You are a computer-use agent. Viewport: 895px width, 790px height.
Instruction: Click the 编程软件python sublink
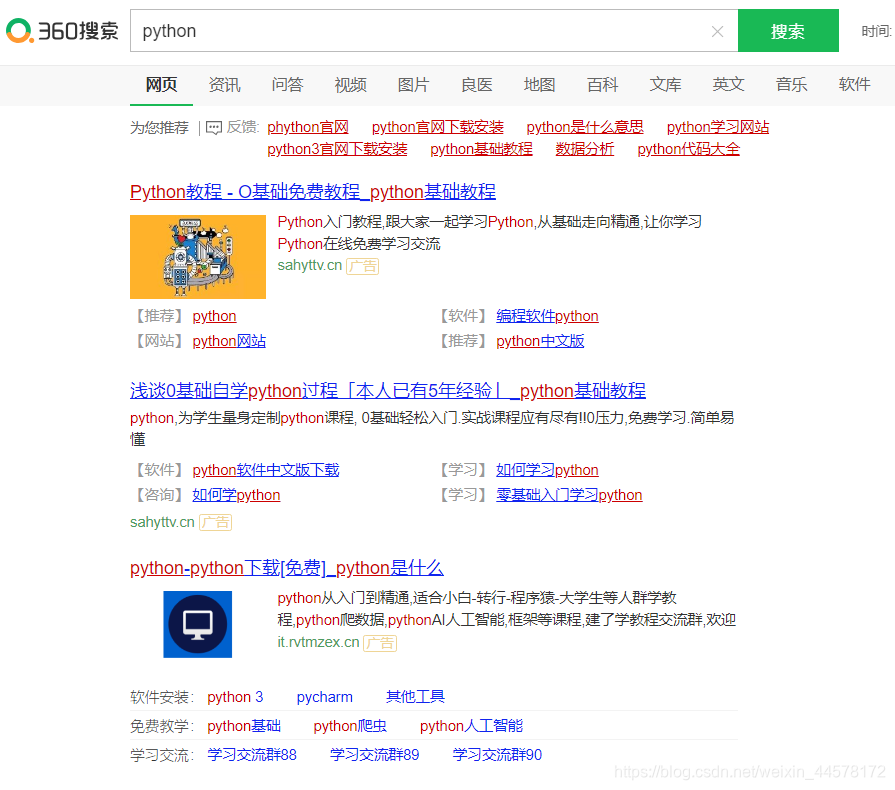(x=547, y=316)
